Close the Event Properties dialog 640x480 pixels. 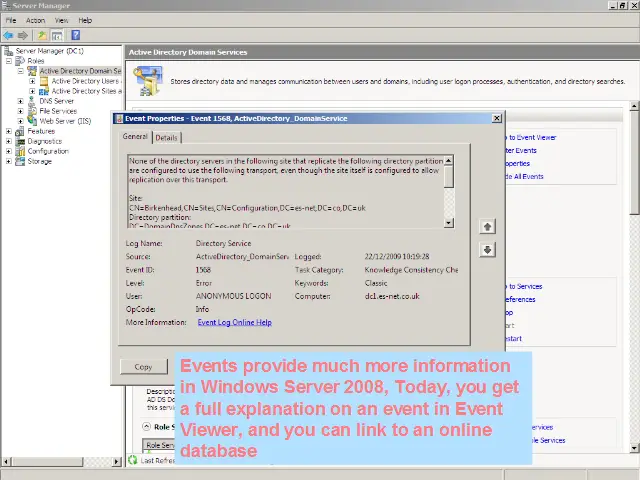tap(496, 118)
